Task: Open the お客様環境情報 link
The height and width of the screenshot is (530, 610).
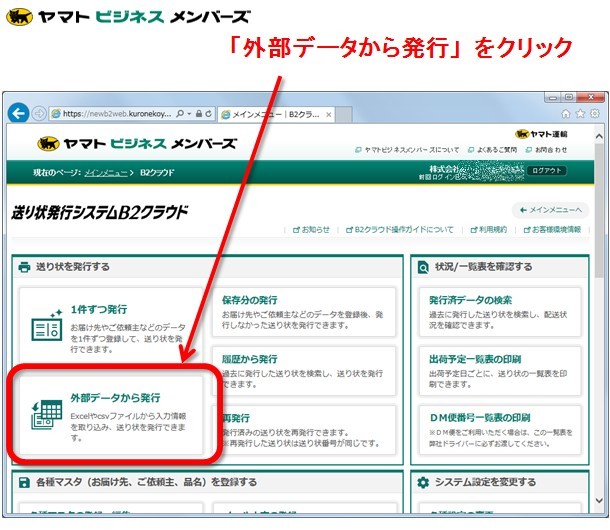Action: coord(552,230)
